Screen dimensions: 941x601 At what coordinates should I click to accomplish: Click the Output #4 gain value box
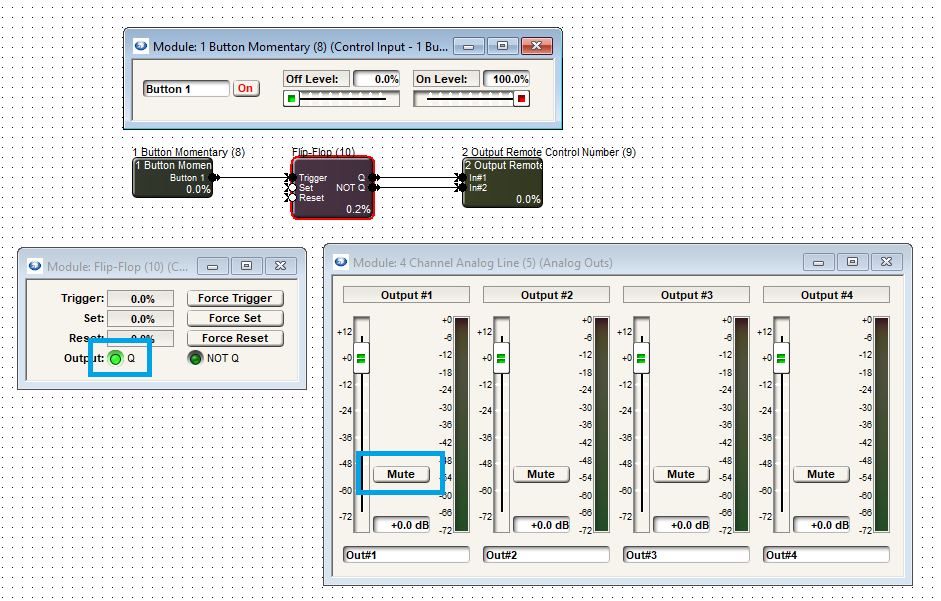[x=821, y=525]
